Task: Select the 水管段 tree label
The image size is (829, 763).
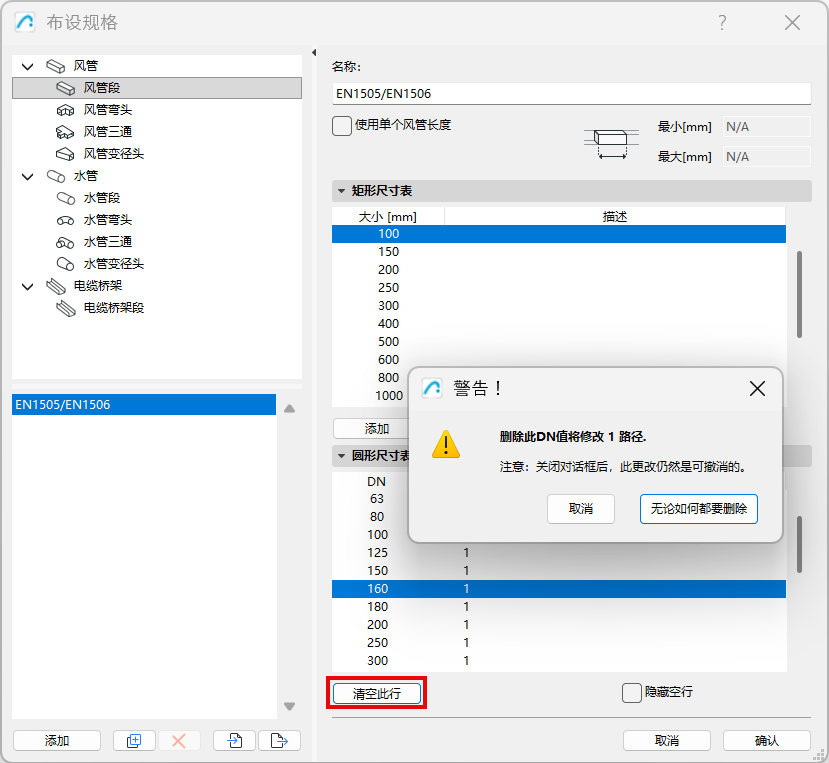Action: coord(102,198)
